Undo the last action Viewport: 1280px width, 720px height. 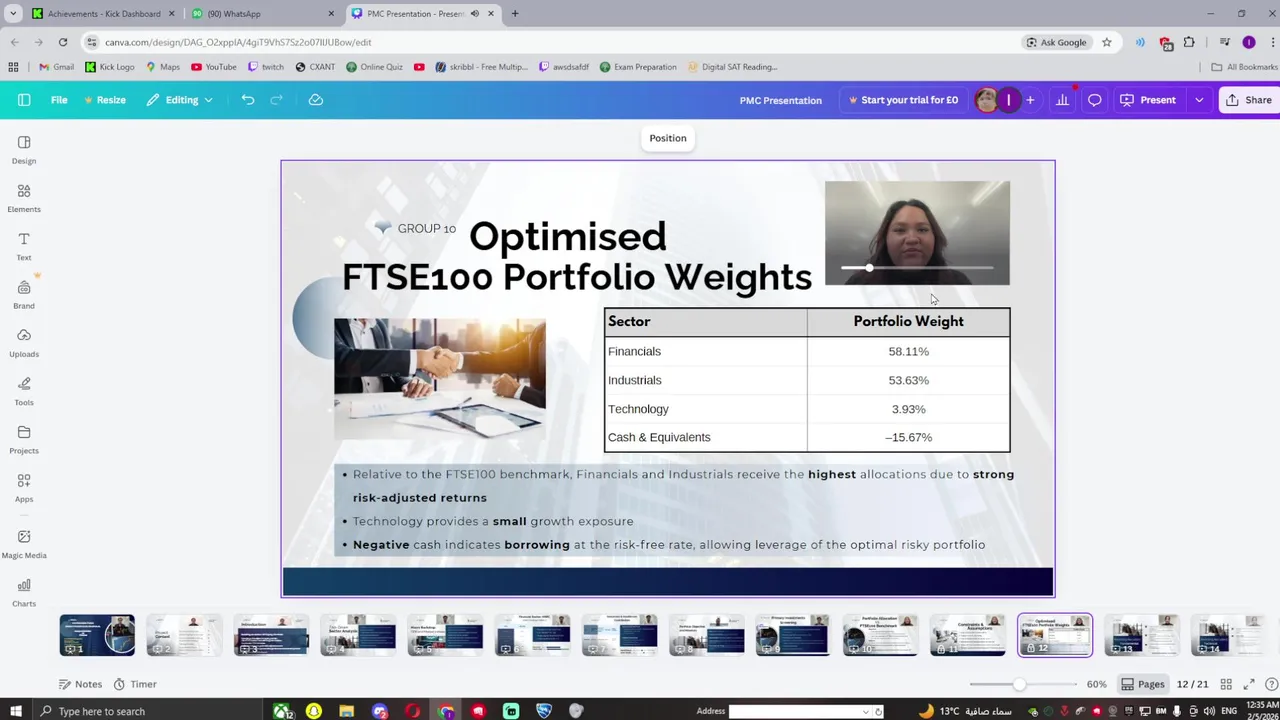coord(248,100)
